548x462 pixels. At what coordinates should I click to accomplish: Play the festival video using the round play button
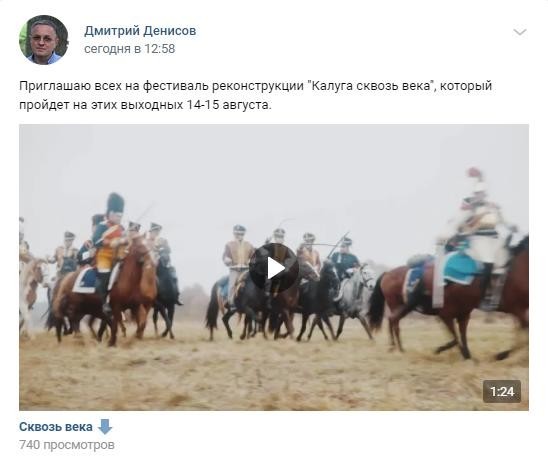tap(274, 268)
